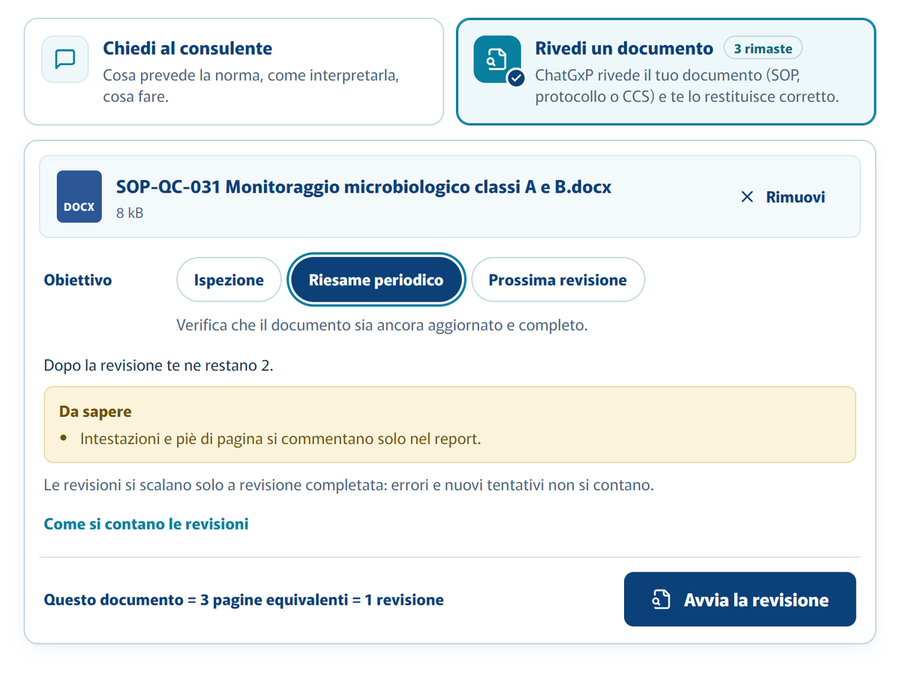Screen dimensions: 900x675
Task: Start the review with Avvia la revisione
Action: 740,599
